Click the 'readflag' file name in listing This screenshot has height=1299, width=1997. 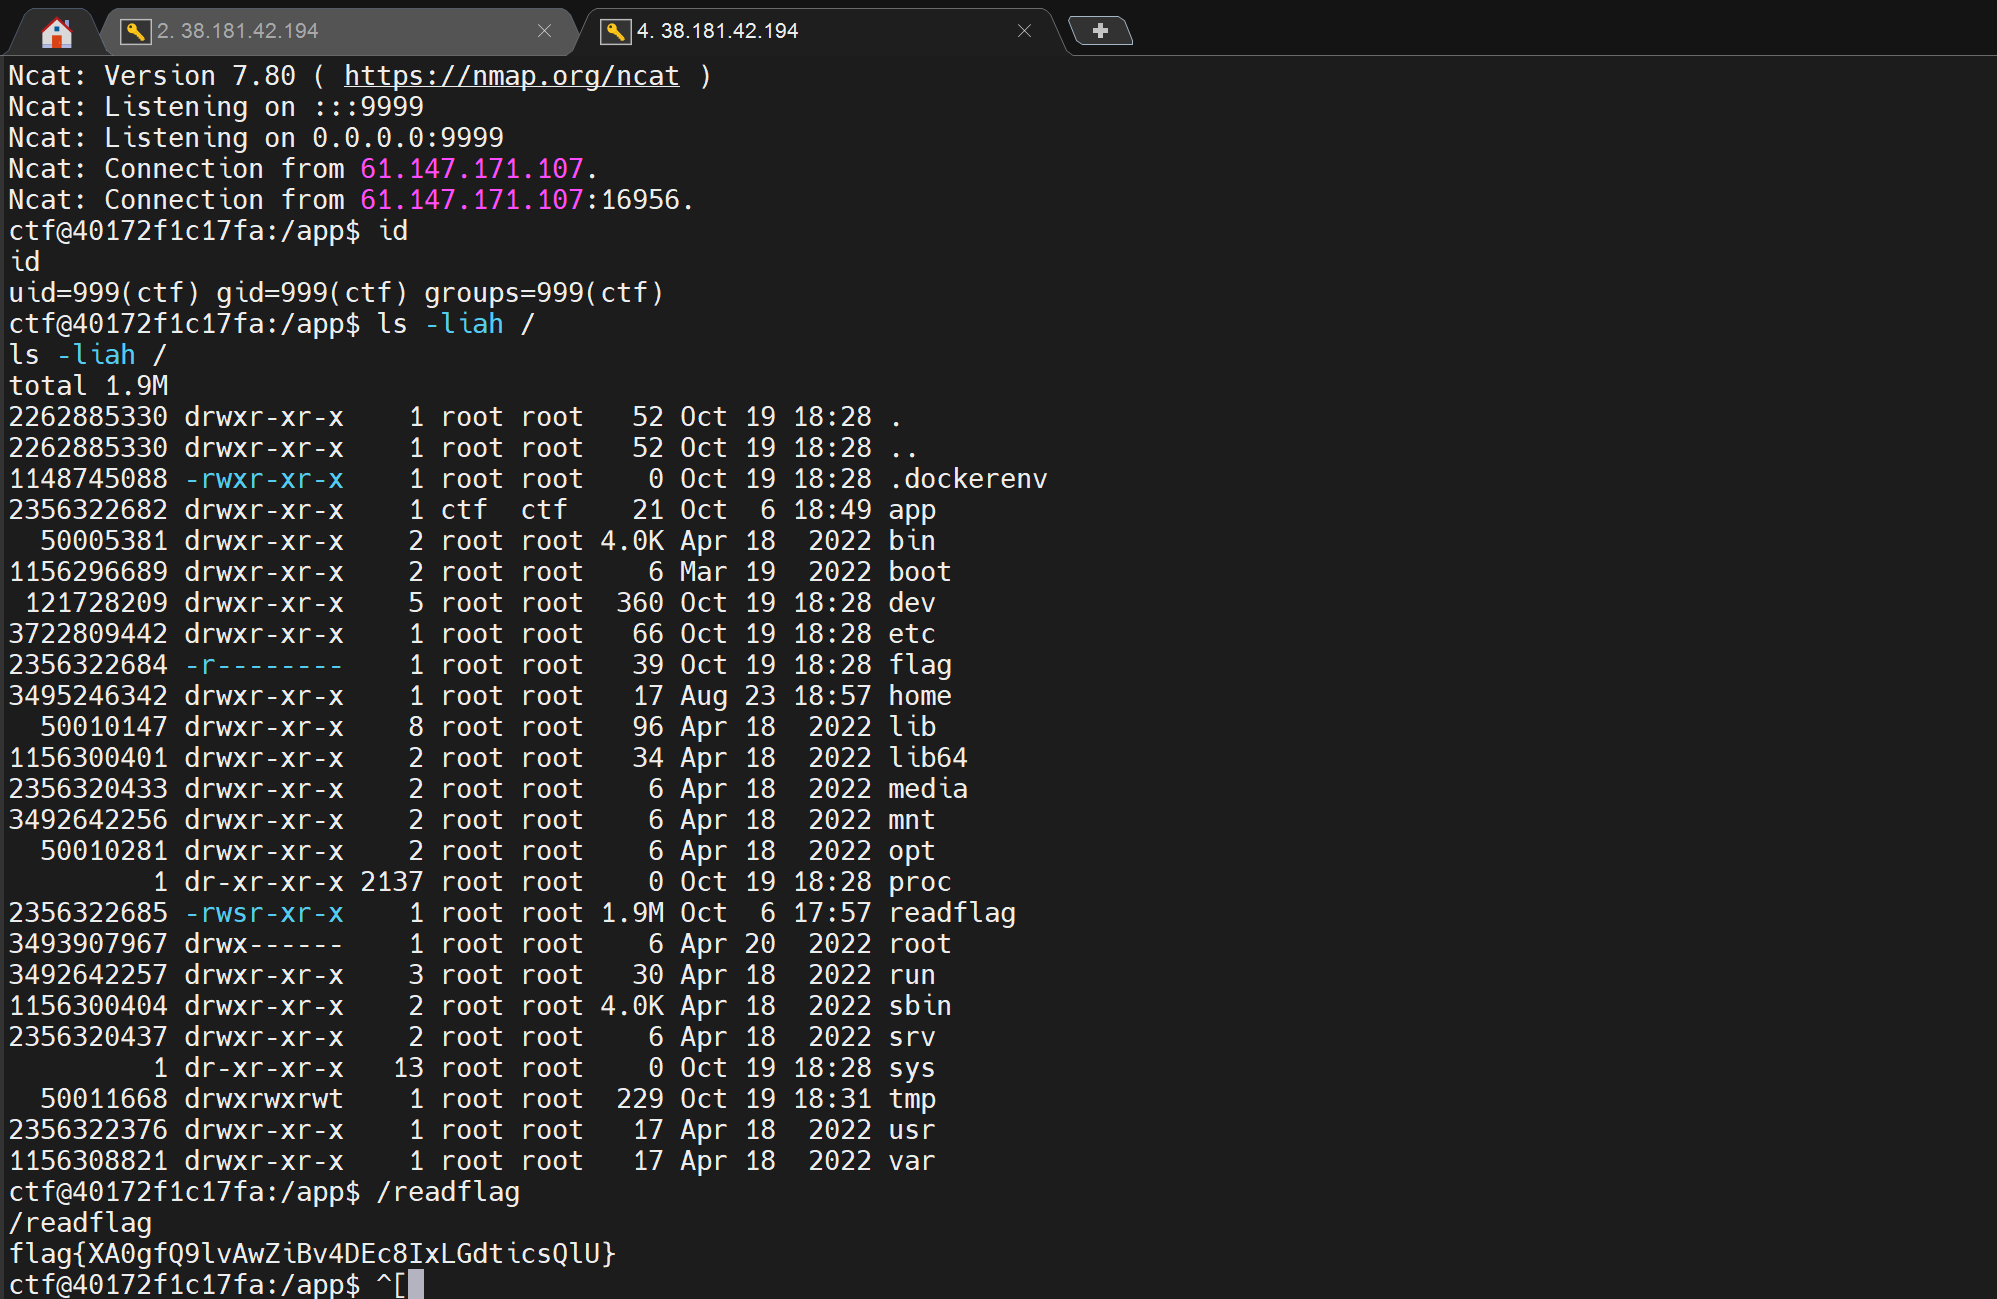(x=952, y=913)
